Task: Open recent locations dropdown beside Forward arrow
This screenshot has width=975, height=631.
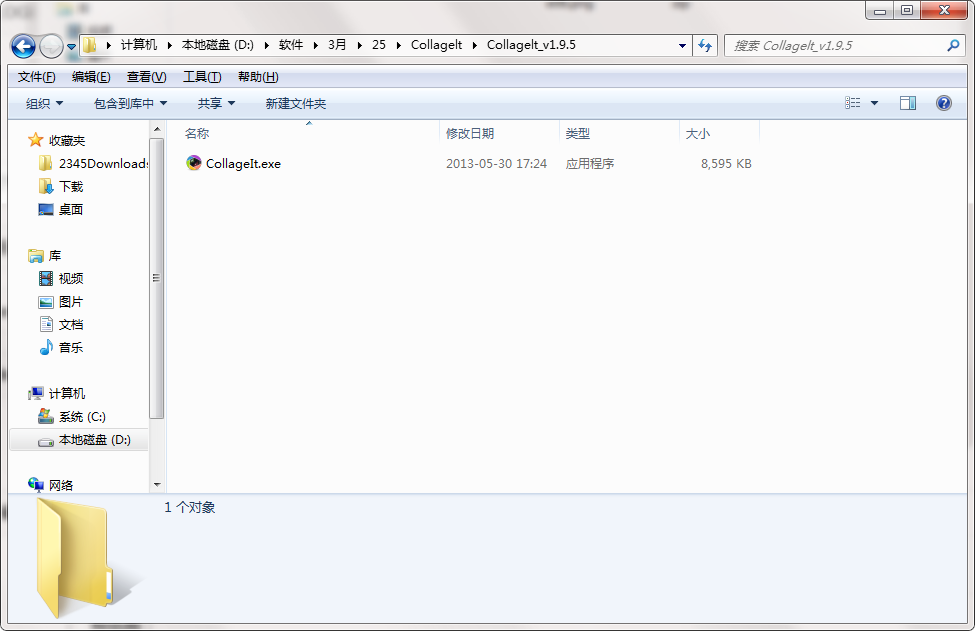Action: pos(71,47)
